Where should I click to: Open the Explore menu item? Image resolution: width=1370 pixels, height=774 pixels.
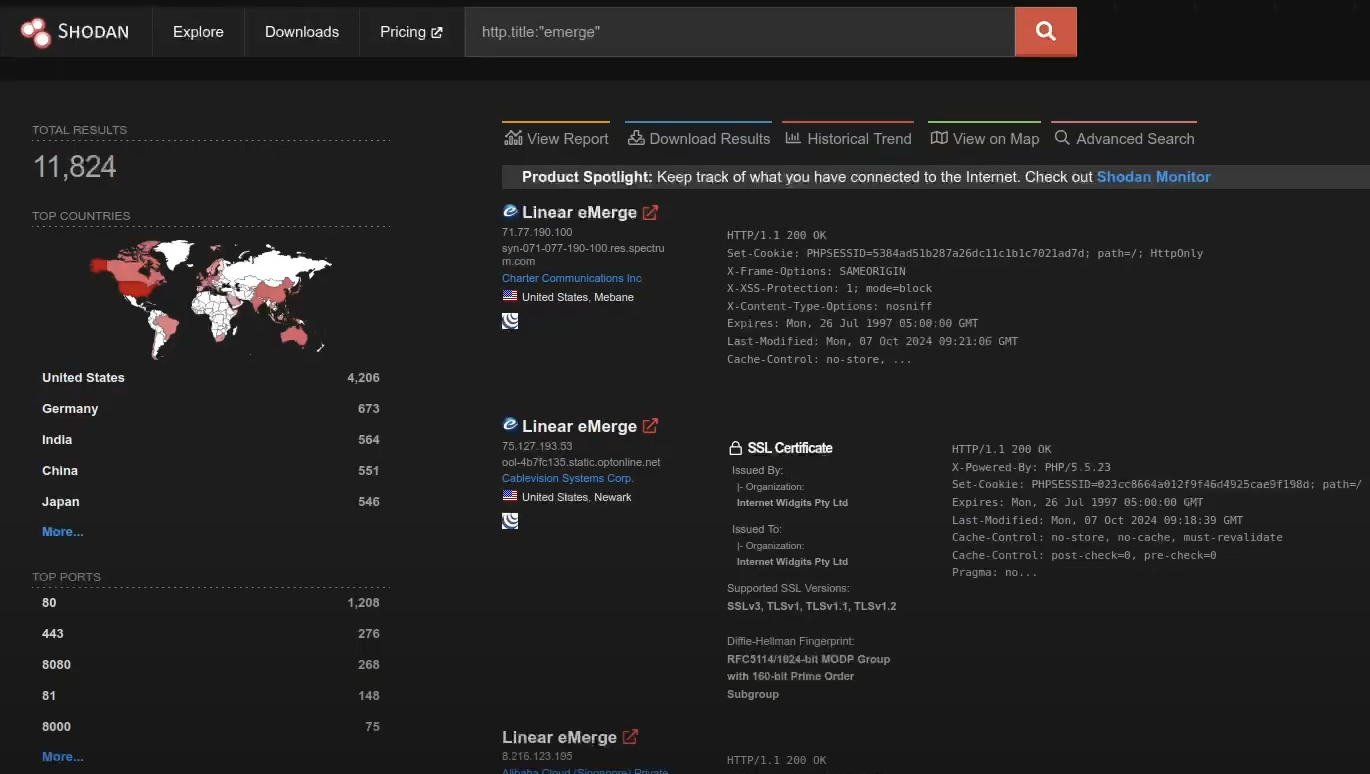coord(197,31)
